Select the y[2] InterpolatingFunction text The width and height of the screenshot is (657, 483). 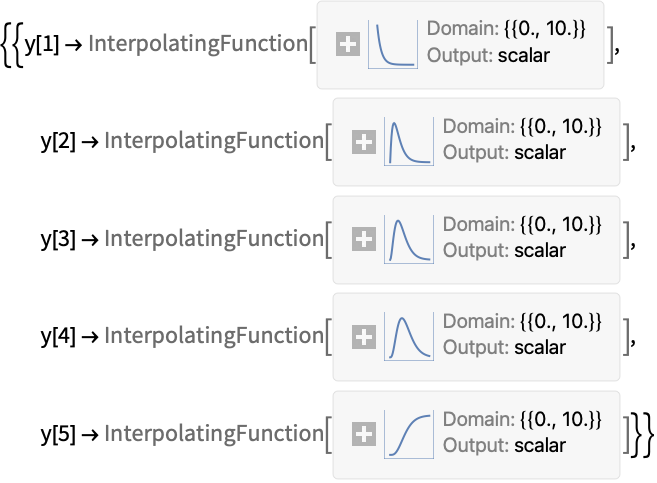(214, 141)
